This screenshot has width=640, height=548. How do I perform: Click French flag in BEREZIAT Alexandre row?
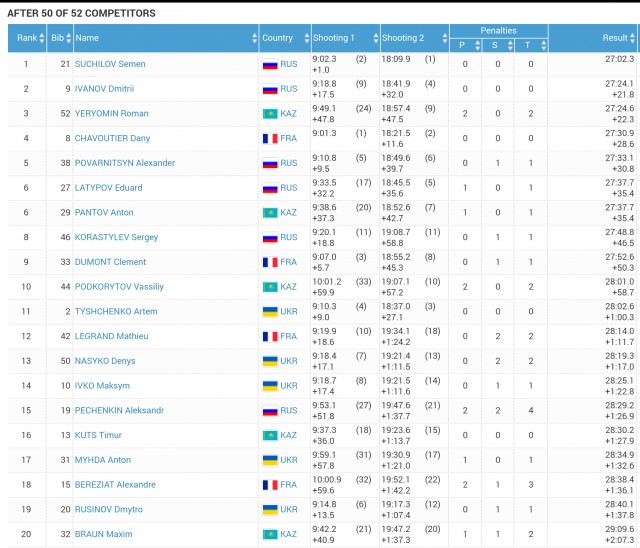[270, 485]
